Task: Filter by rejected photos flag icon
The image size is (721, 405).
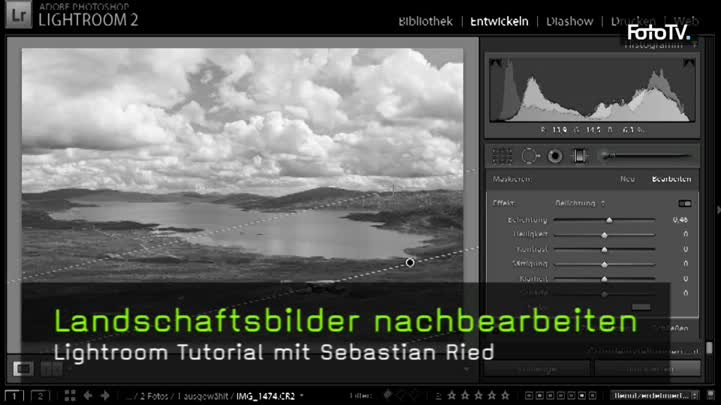Action: (x=414, y=395)
